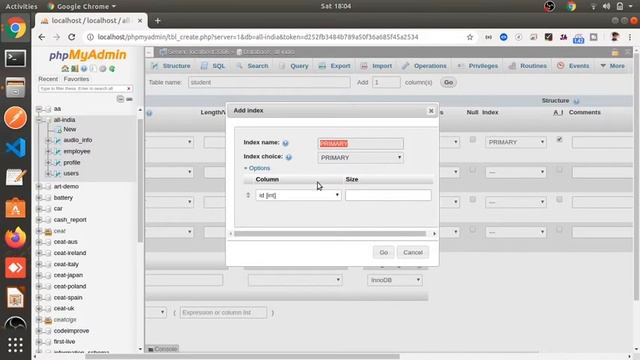This screenshot has height=360, width=640.
Task: Click the Go button next to Add column(s)
Action: tap(448, 82)
